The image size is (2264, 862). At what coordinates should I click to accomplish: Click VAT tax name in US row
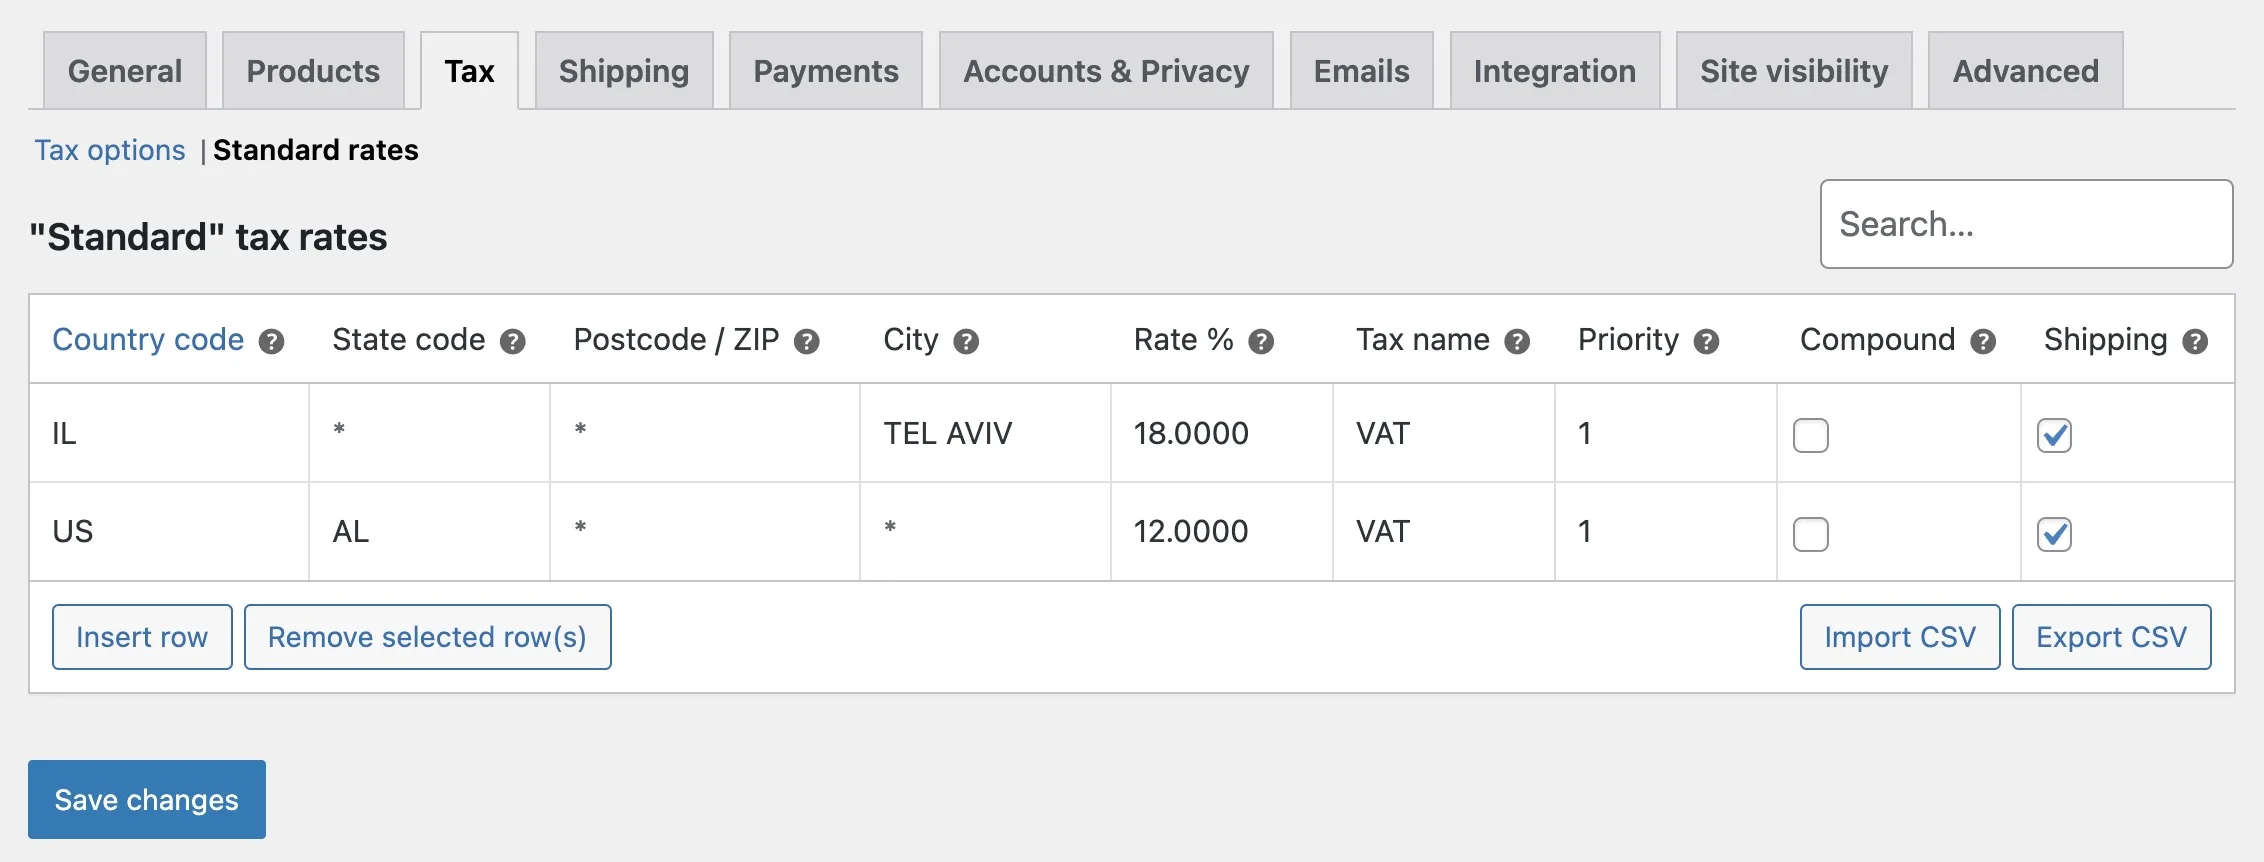1444,531
